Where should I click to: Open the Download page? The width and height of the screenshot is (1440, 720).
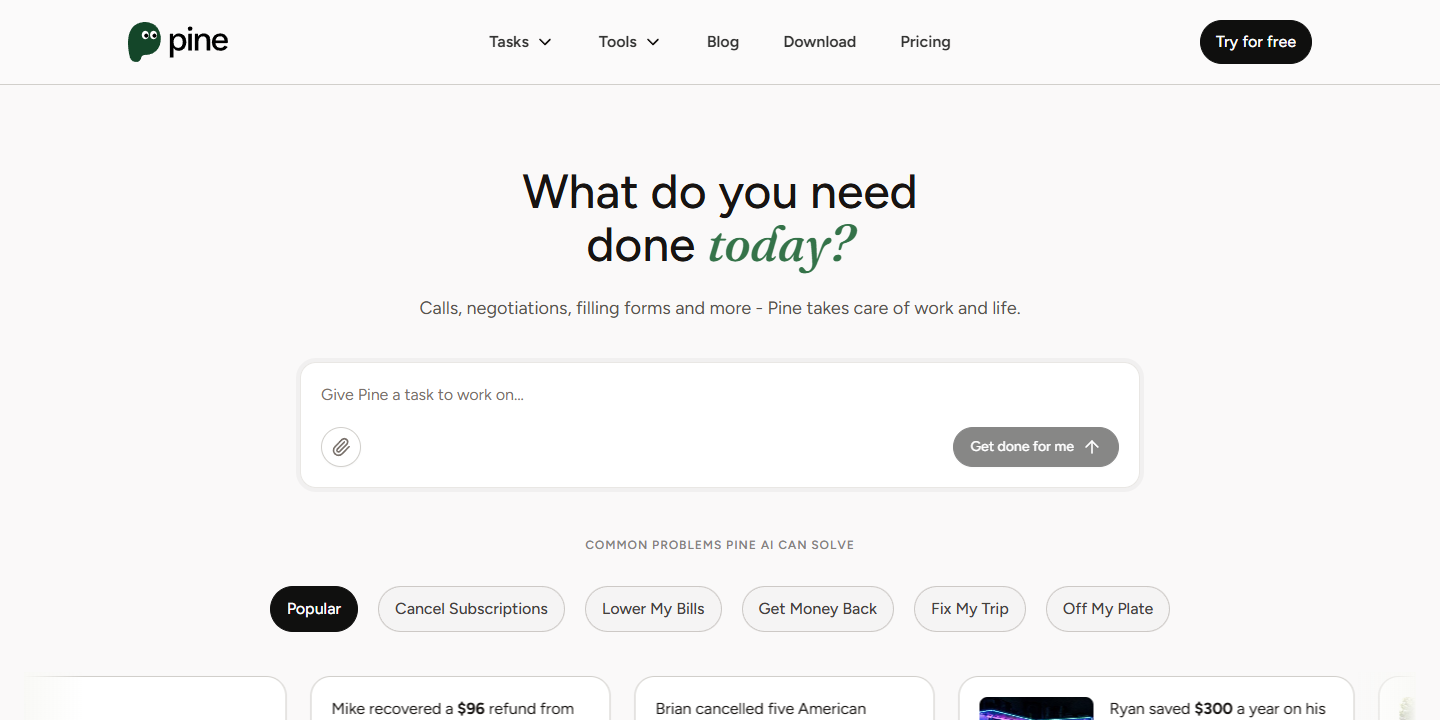point(820,42)
